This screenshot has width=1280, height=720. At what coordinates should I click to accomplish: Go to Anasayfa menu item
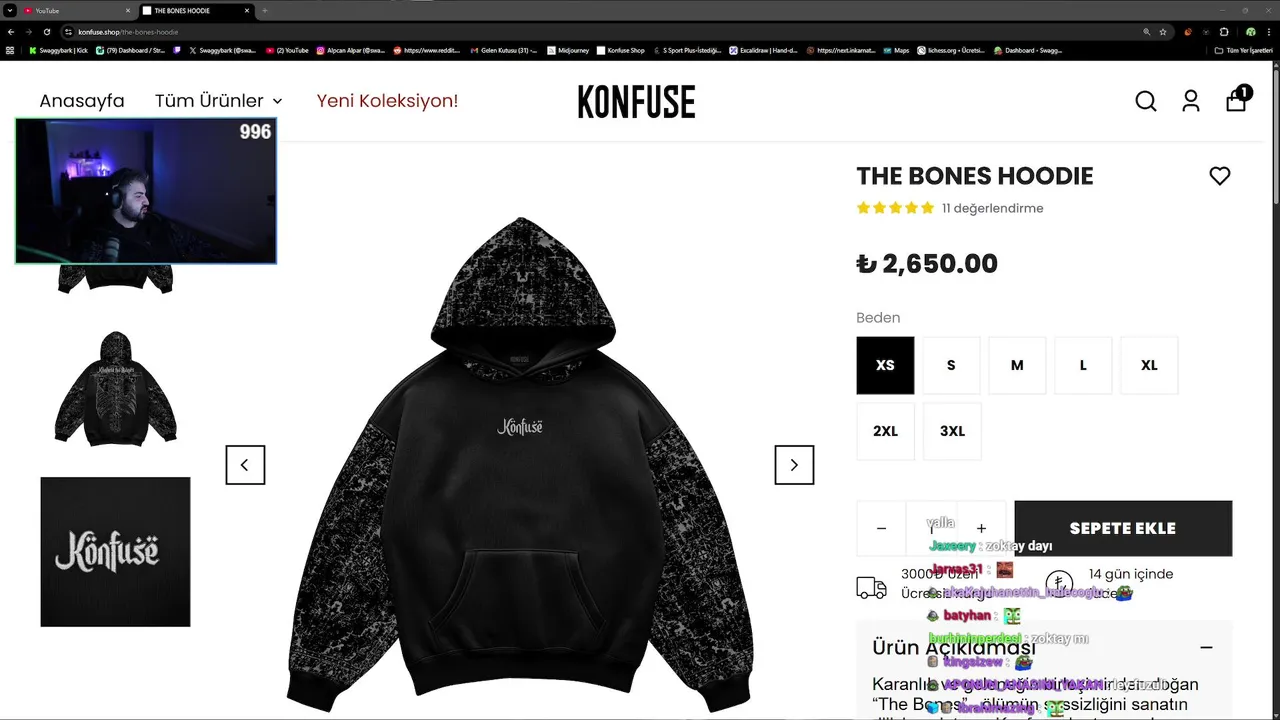coord(82,101)
